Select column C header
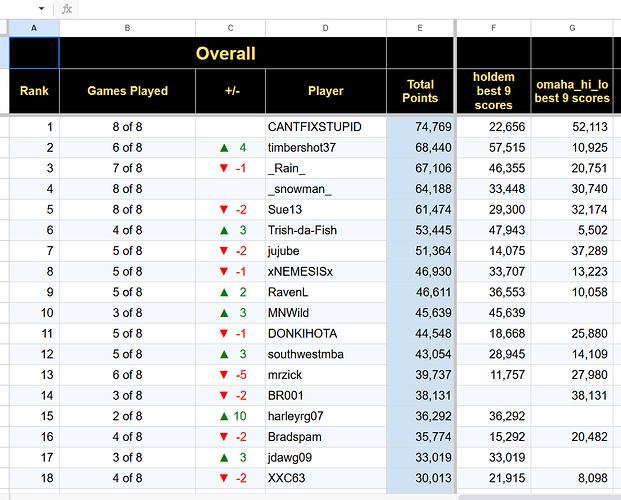621x500 pixels. (x=230, y=28)
